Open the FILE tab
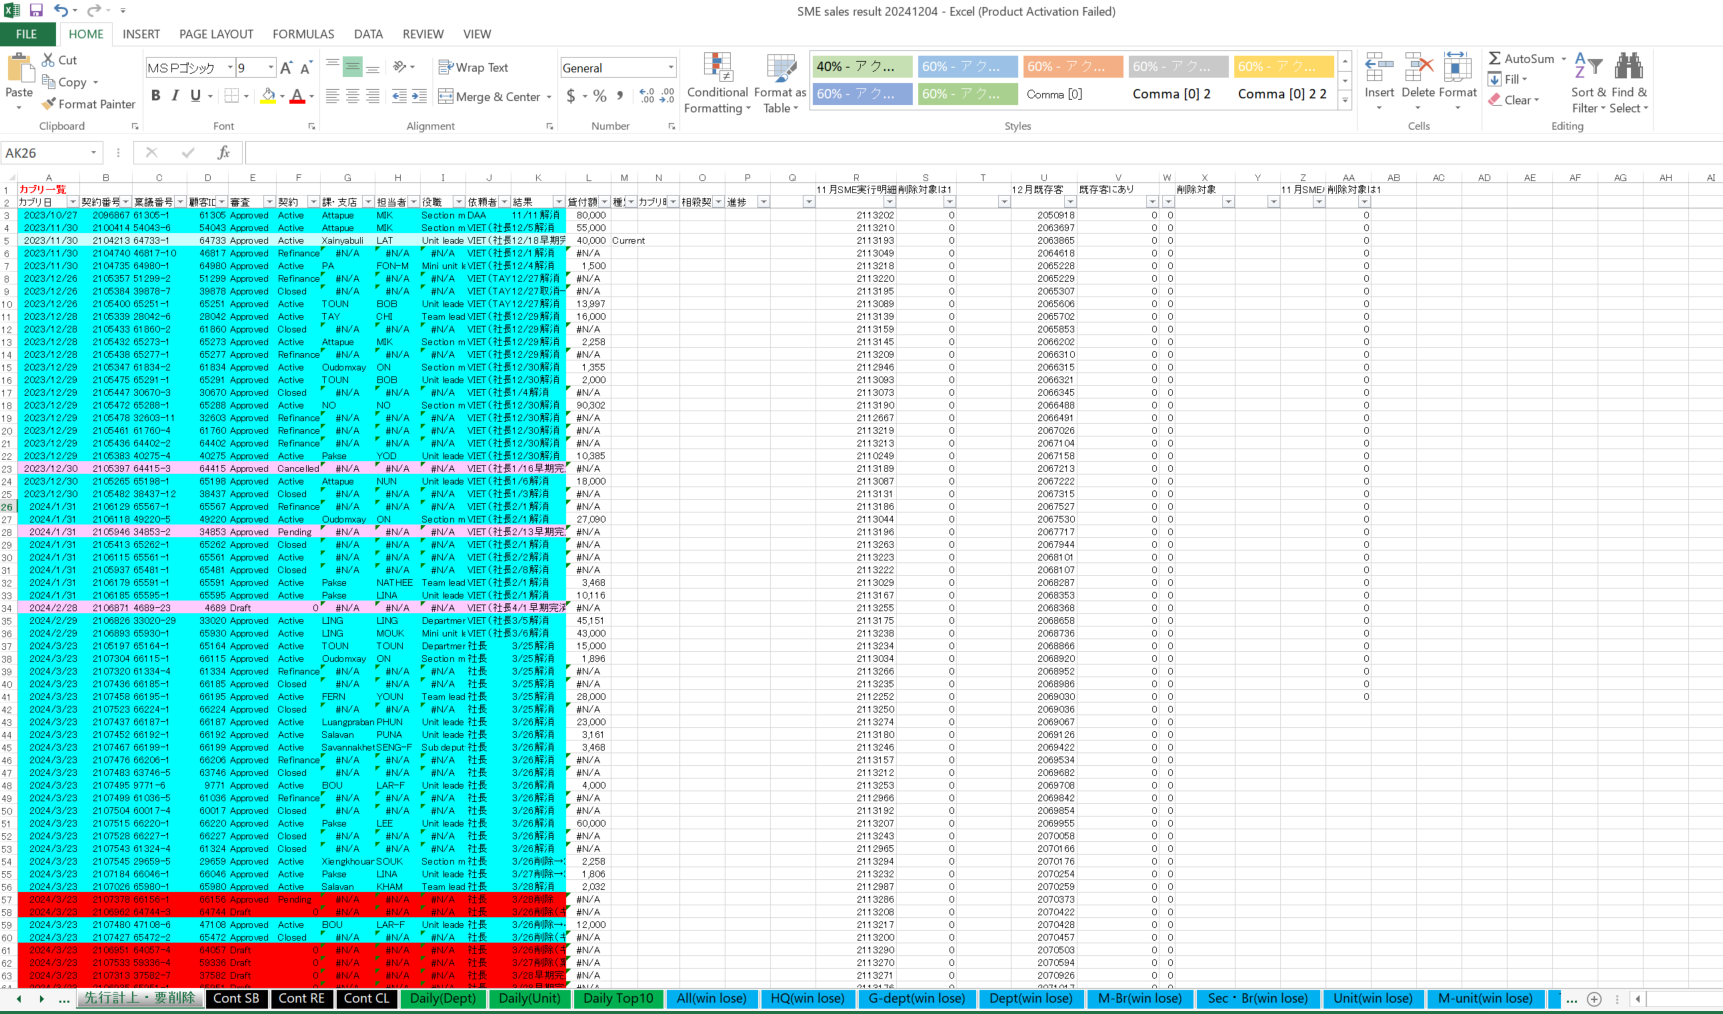 [x=27, y=34]
